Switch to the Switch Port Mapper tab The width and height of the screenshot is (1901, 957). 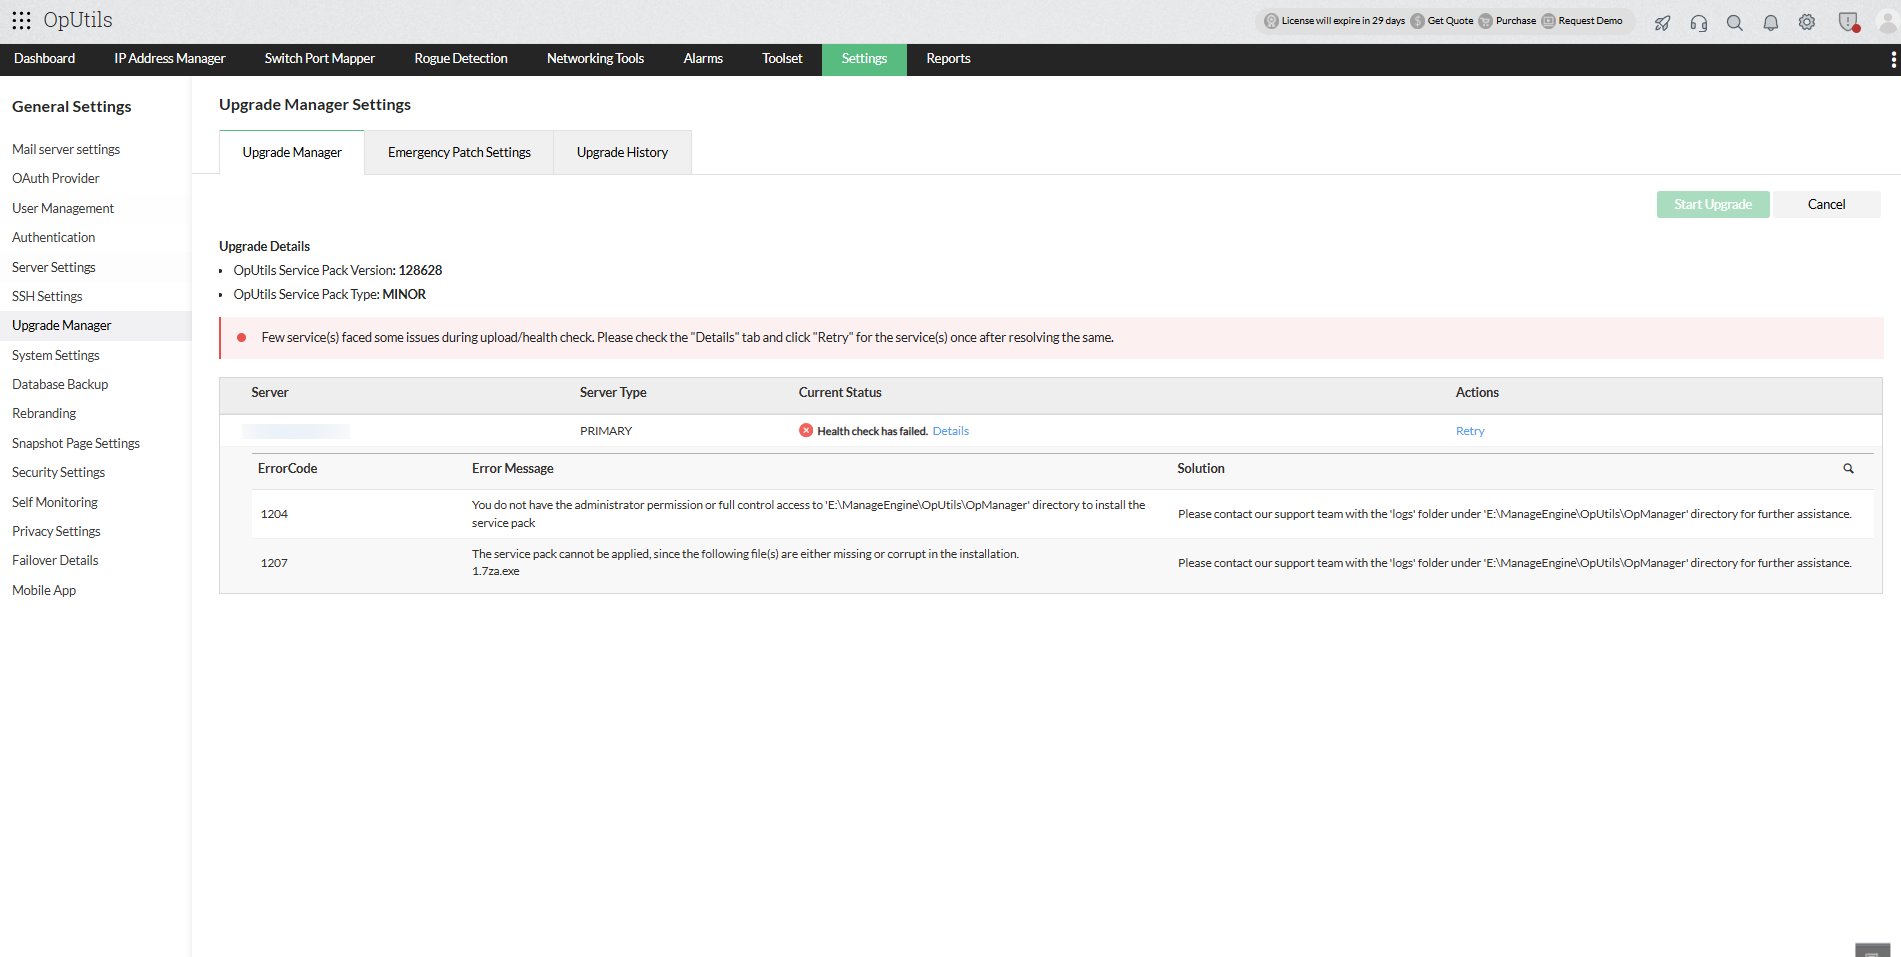320,59
